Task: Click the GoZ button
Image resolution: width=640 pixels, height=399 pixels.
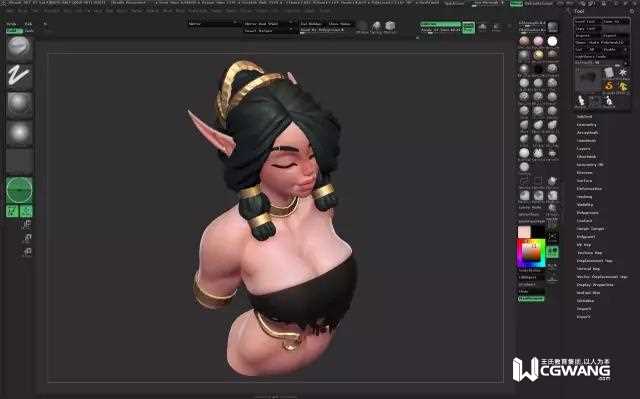Action: pos(580,49)
